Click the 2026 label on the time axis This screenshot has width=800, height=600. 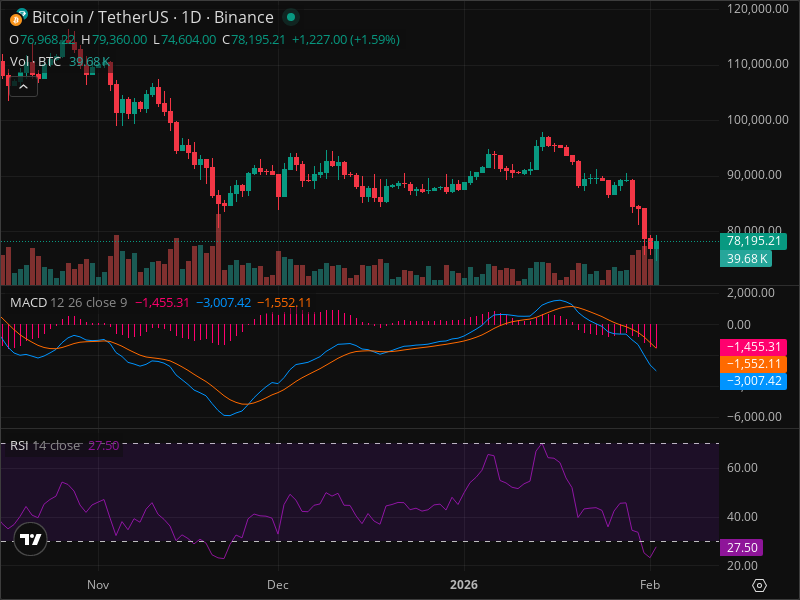pos(464,585)
